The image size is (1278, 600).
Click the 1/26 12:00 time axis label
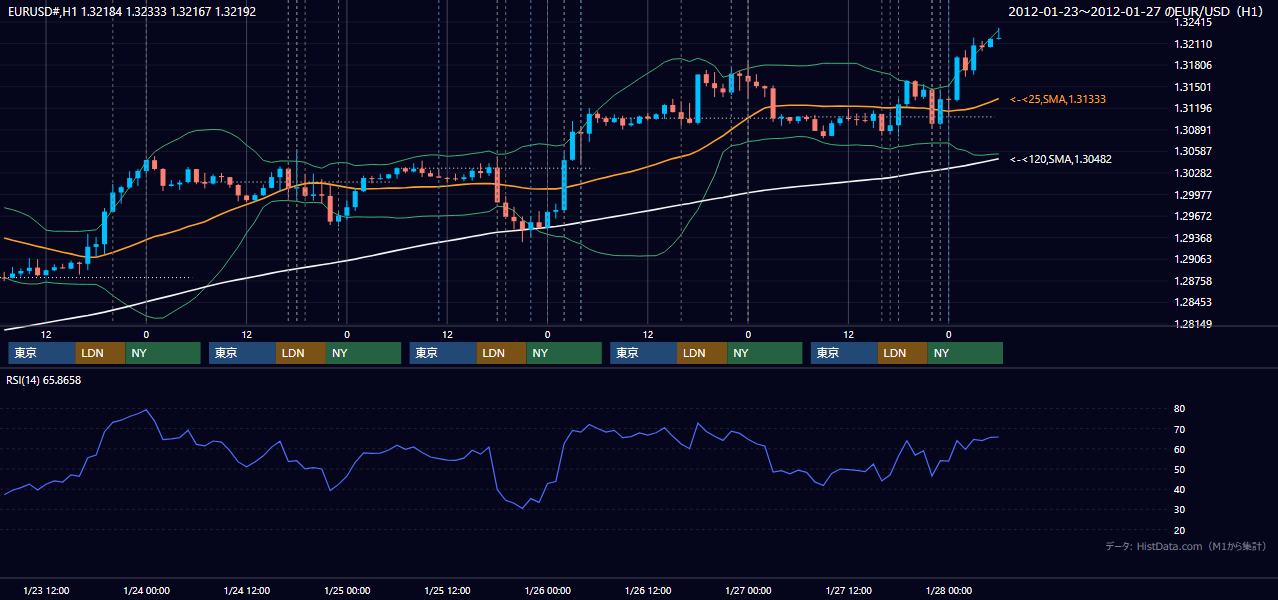(648, 591)
